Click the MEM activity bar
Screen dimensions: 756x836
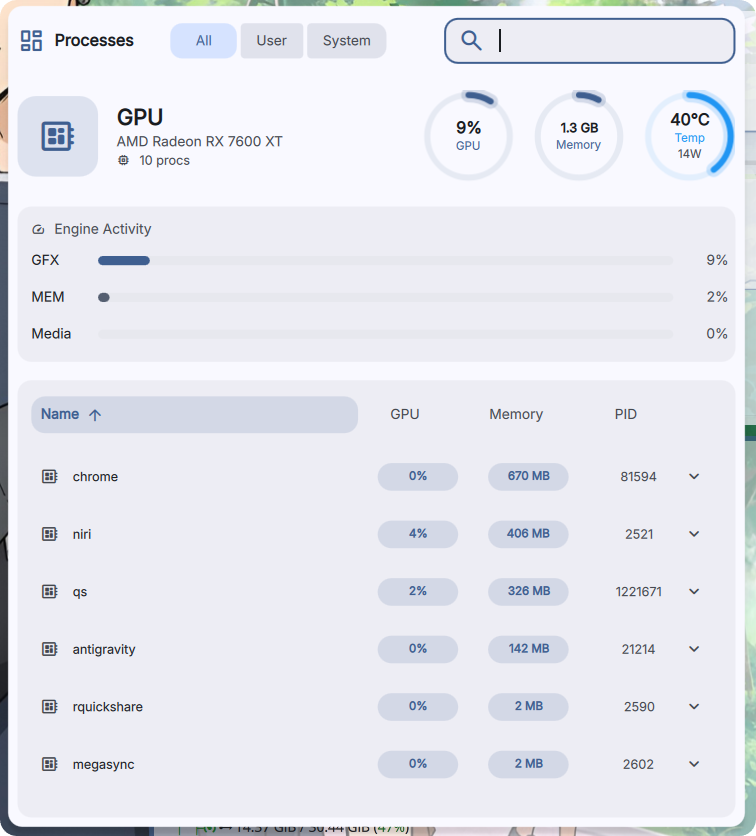click(x=385, y=298)
